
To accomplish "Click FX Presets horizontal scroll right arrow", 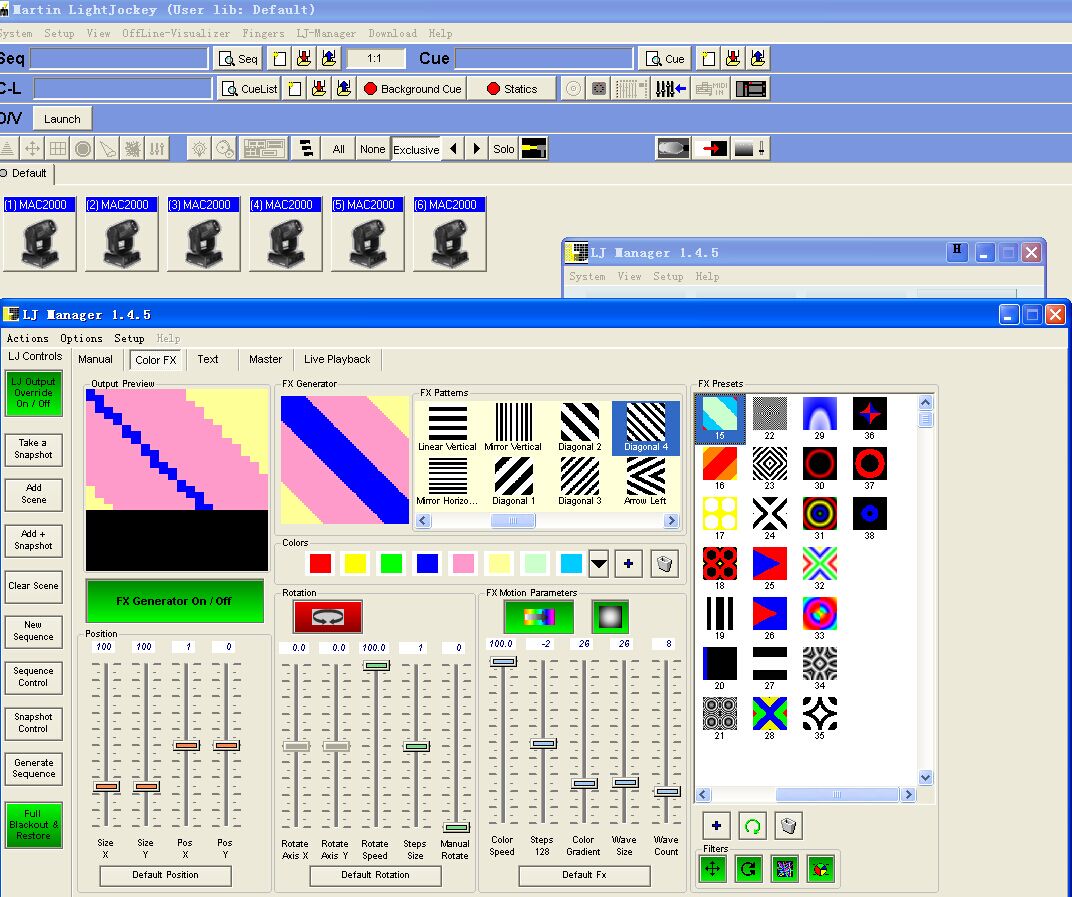I will coord(908,794).
